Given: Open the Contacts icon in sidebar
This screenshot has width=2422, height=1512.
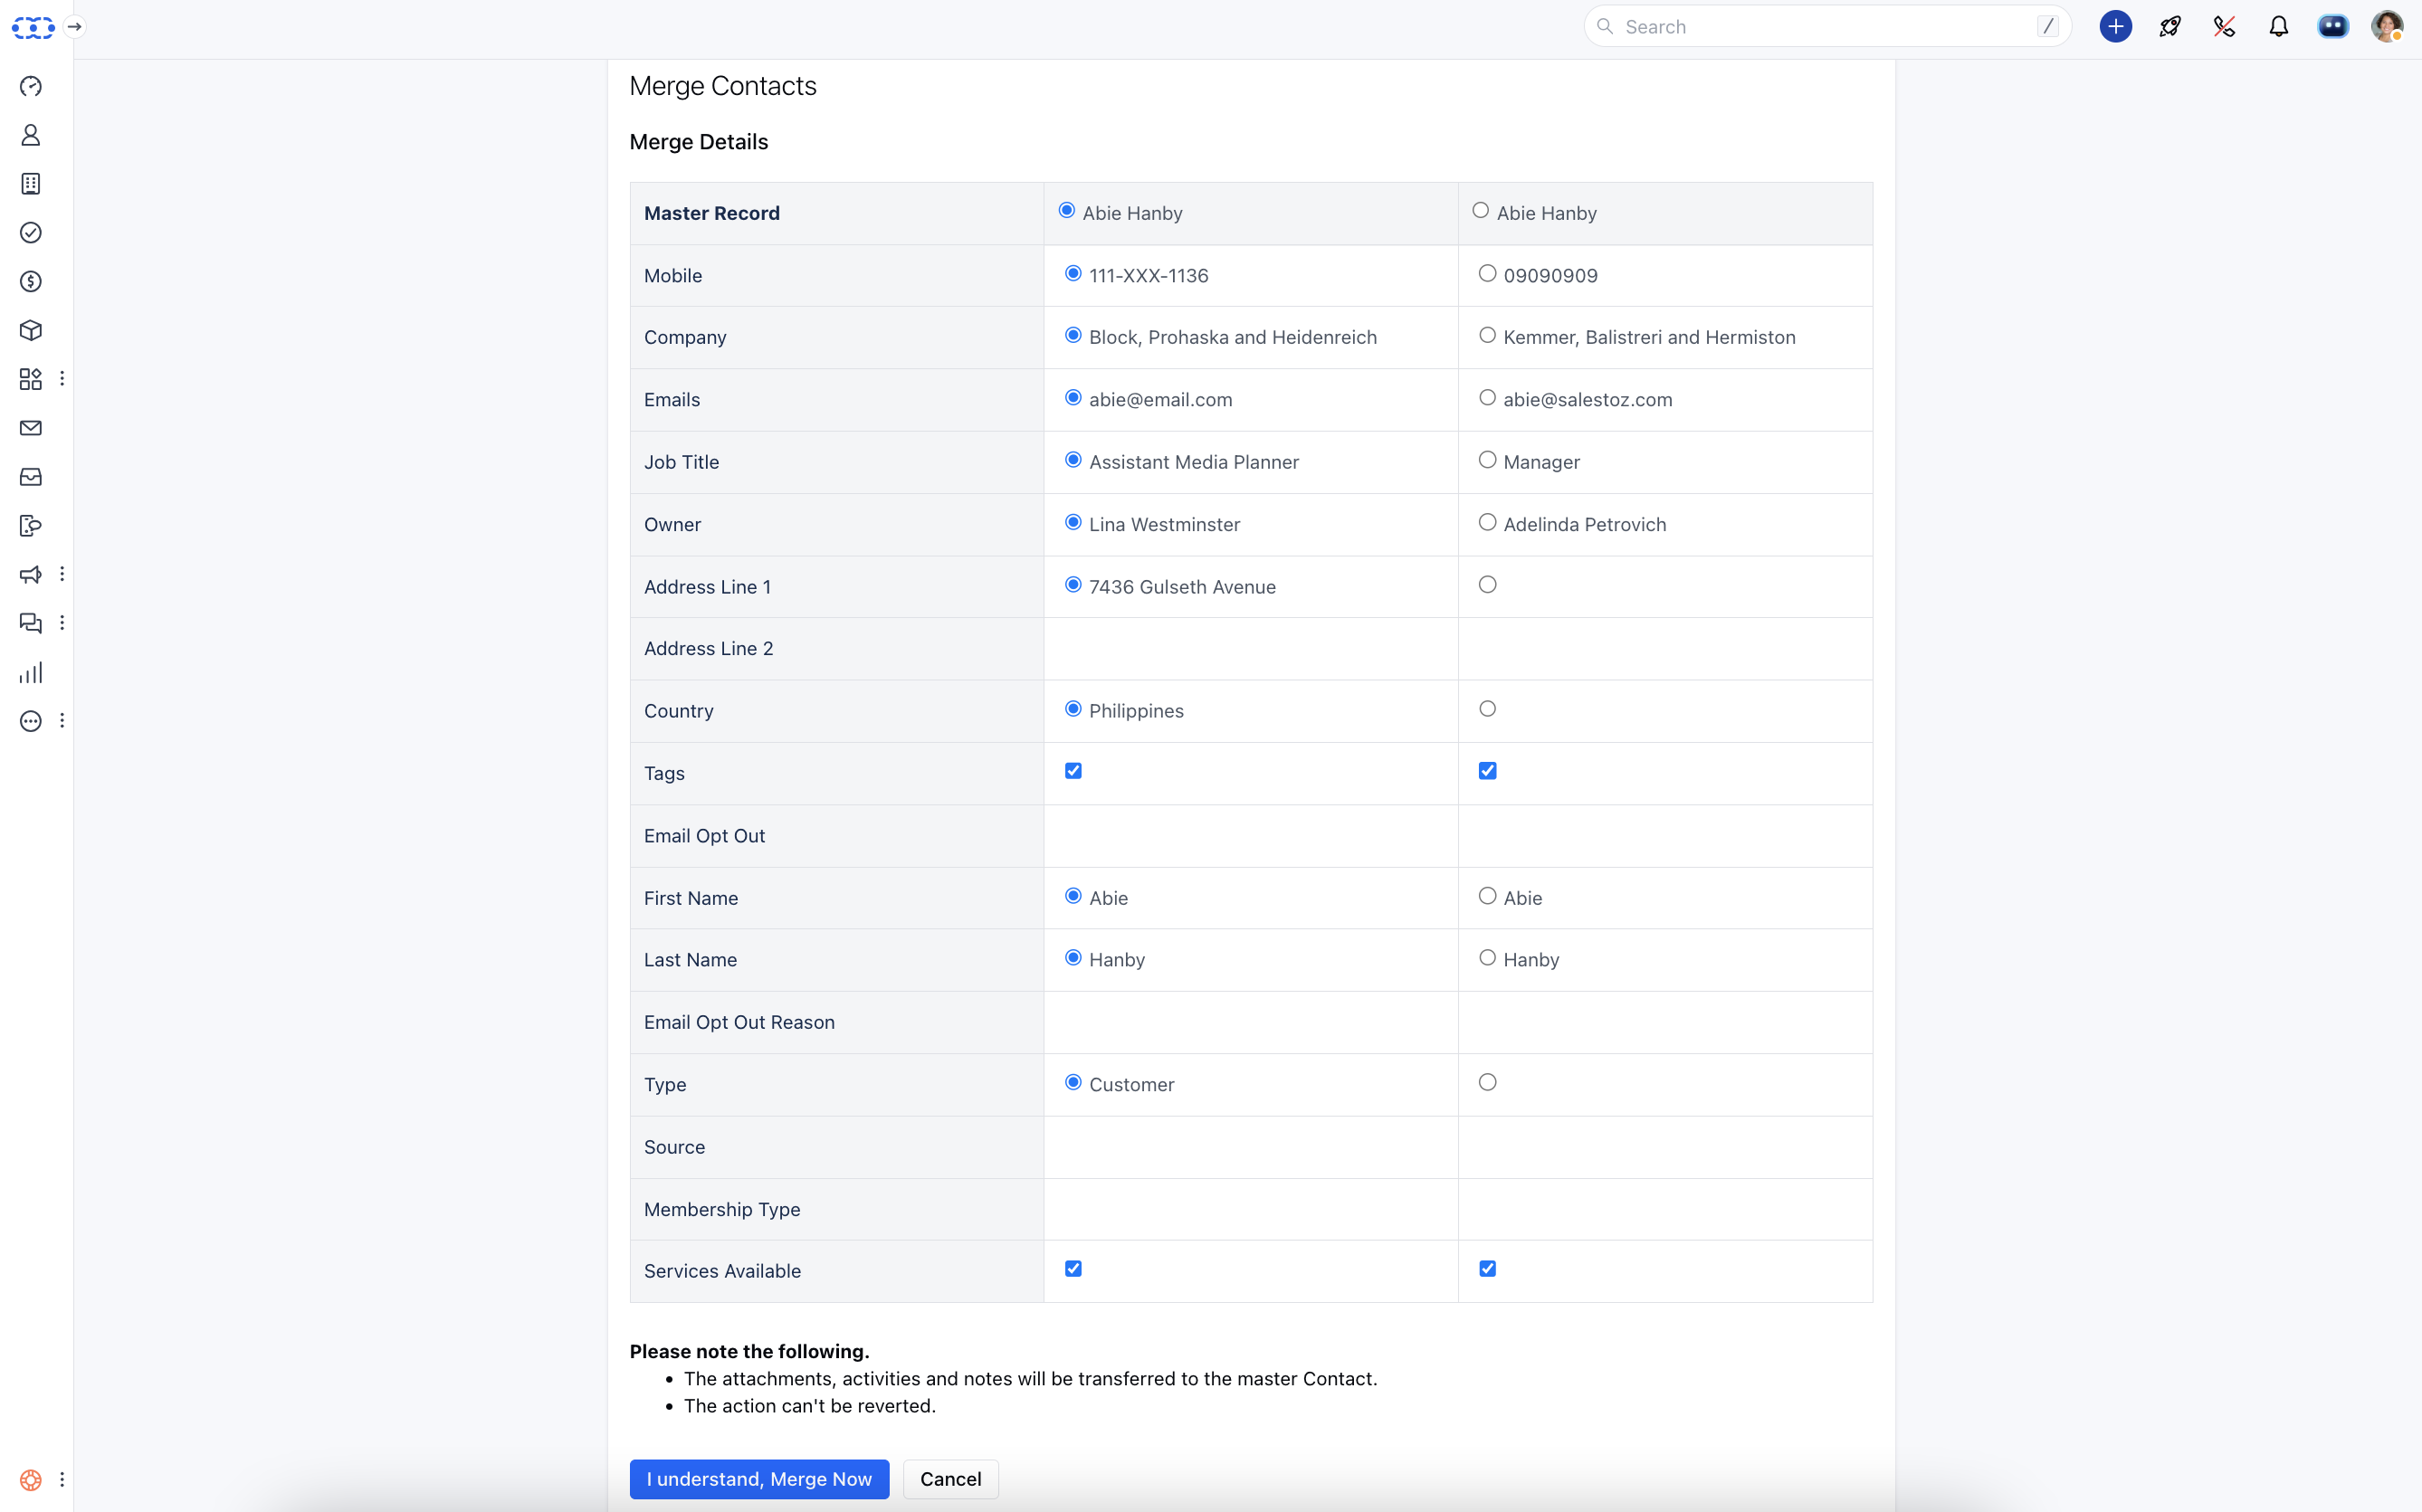Looking at the screenshot, I should (31, 135).
